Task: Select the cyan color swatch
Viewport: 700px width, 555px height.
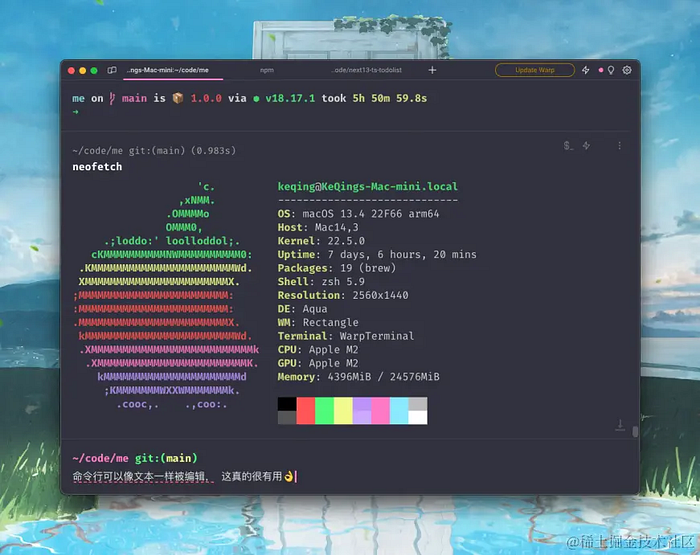Action: (x=399, y=410)
